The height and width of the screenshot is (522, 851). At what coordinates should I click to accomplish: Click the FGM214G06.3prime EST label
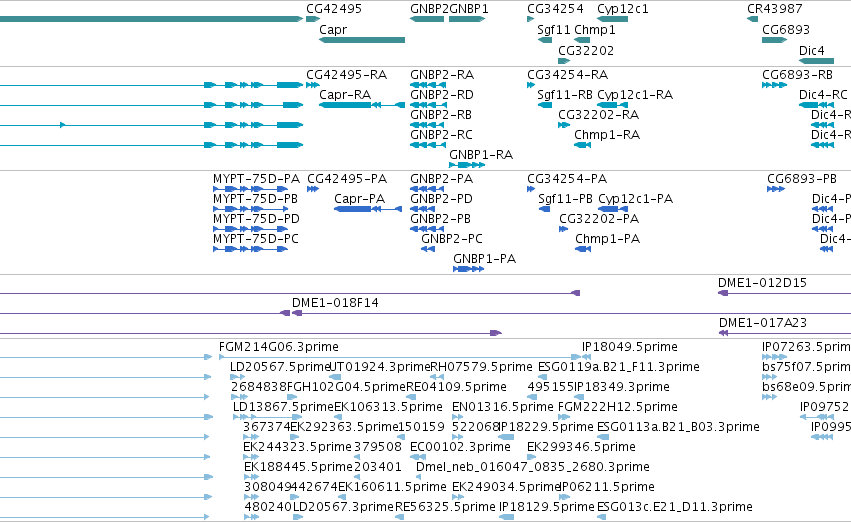(x=279, y=347)
